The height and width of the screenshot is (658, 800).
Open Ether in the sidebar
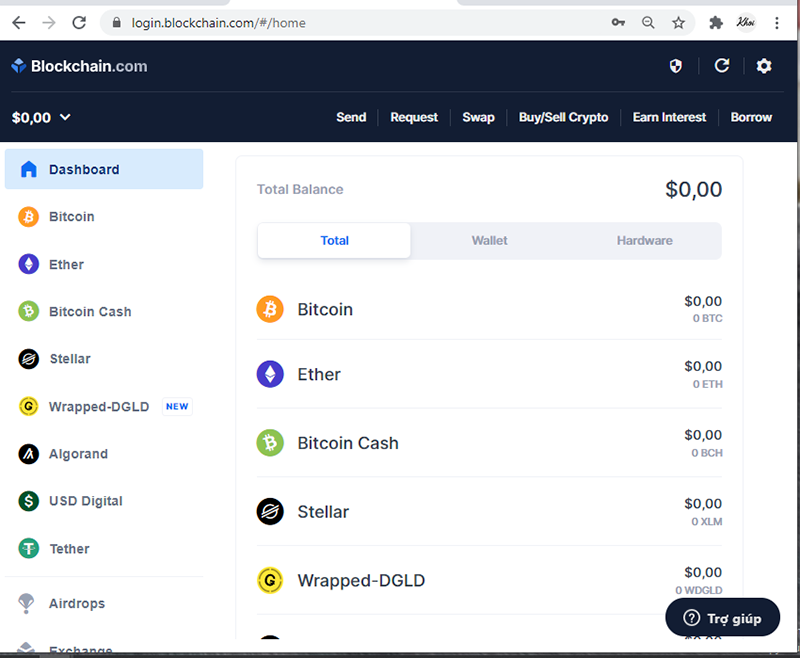66,264
